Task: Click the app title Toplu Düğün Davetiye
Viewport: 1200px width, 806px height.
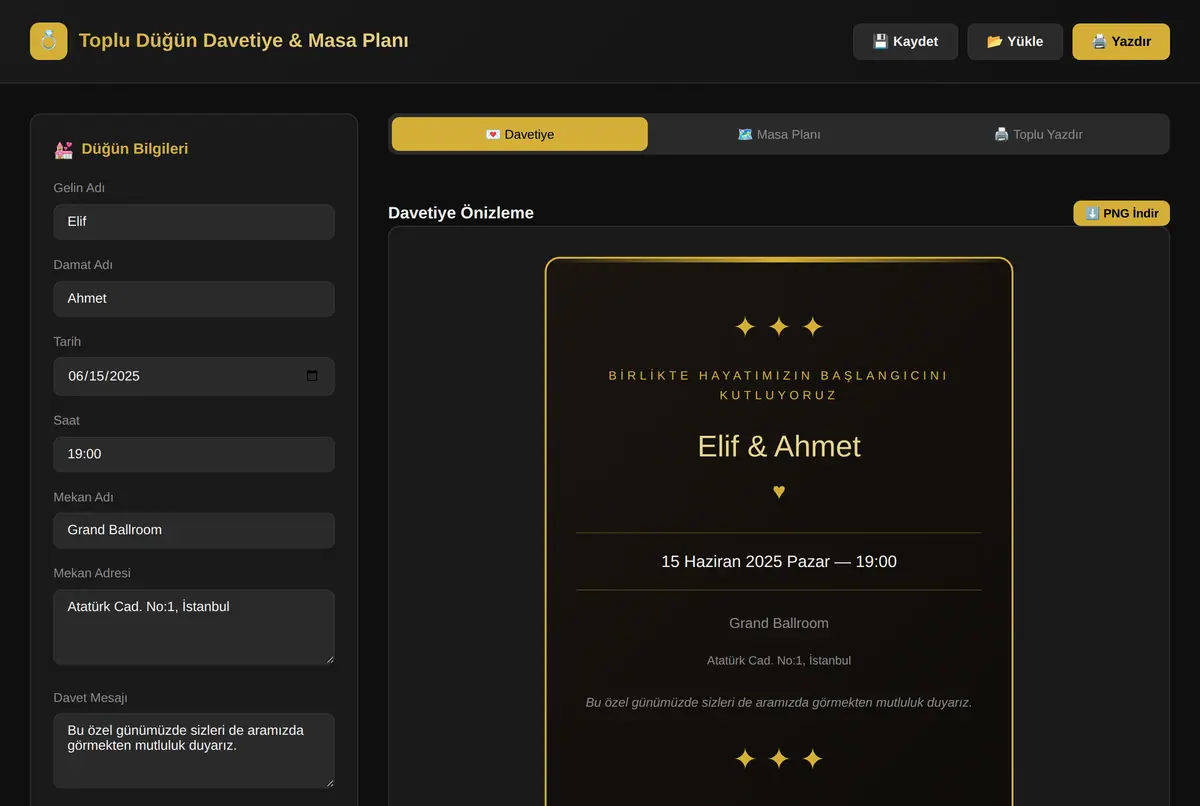Action: tap(243, 41)
